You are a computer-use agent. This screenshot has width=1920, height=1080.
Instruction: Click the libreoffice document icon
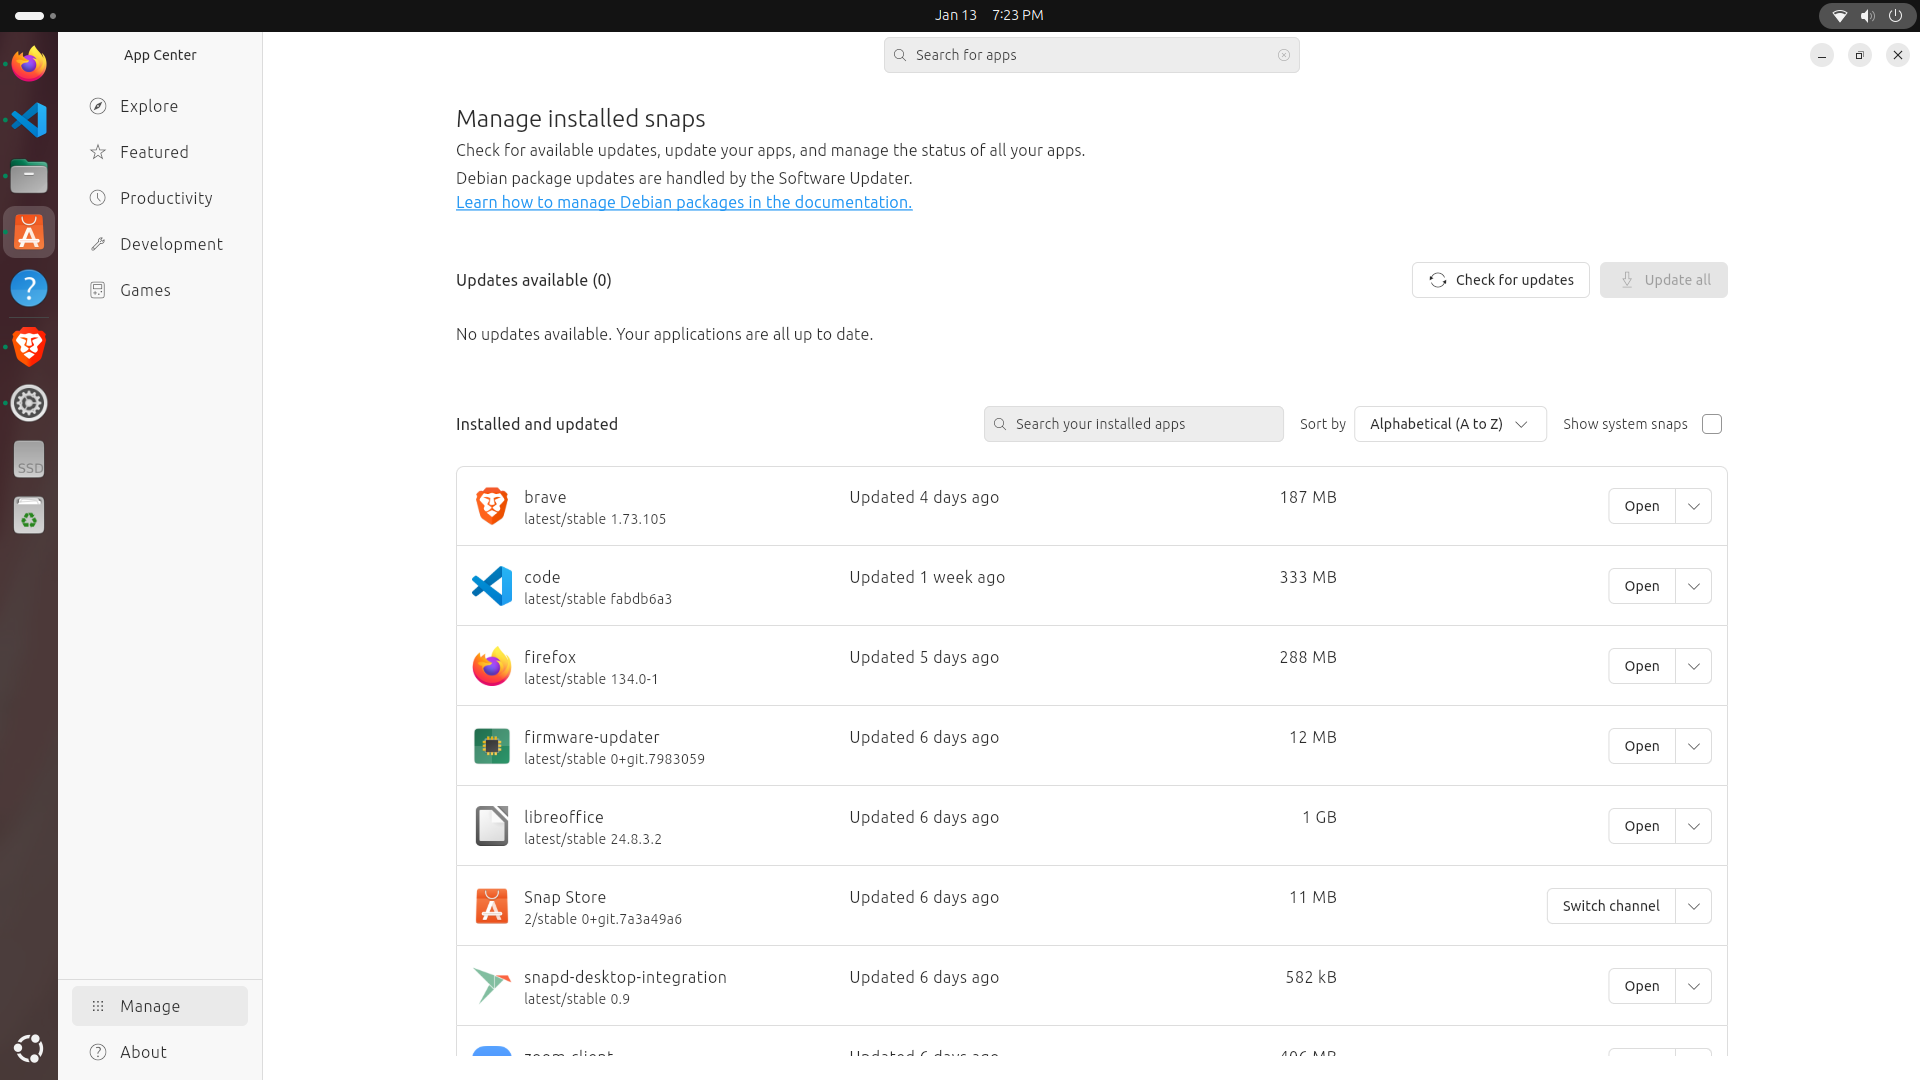tap(491, 826)
